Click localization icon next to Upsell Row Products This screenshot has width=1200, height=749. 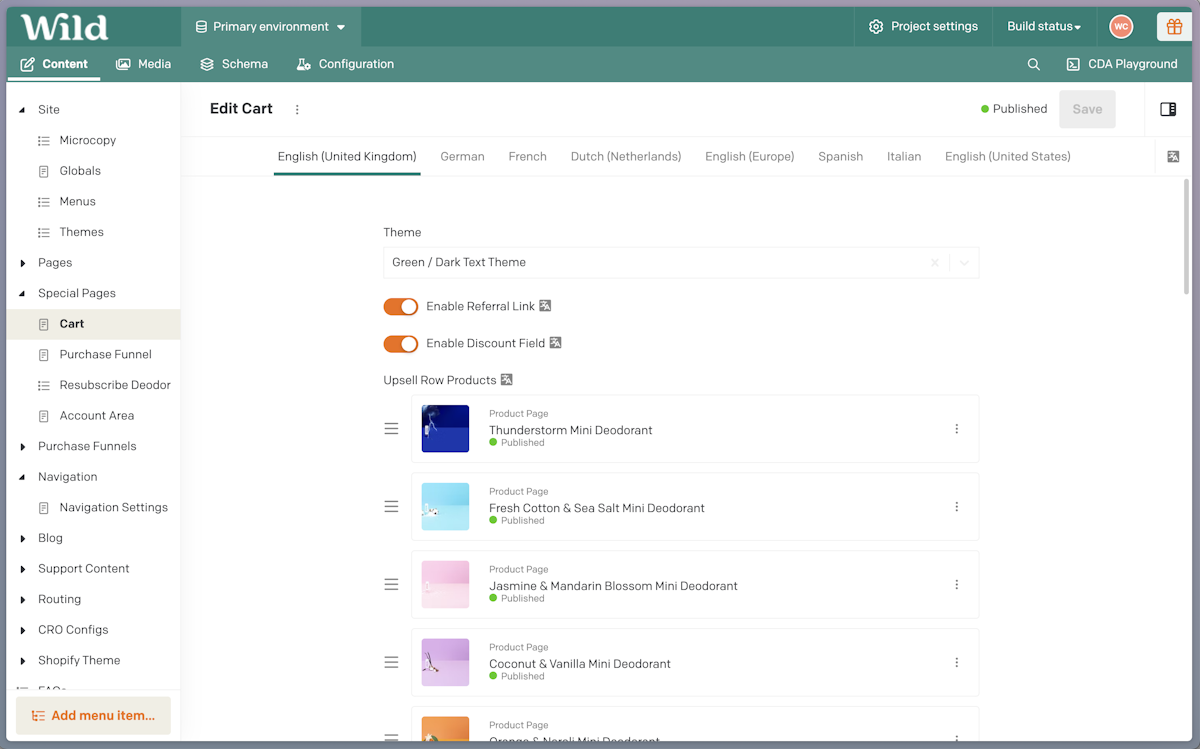coord(507,380)
